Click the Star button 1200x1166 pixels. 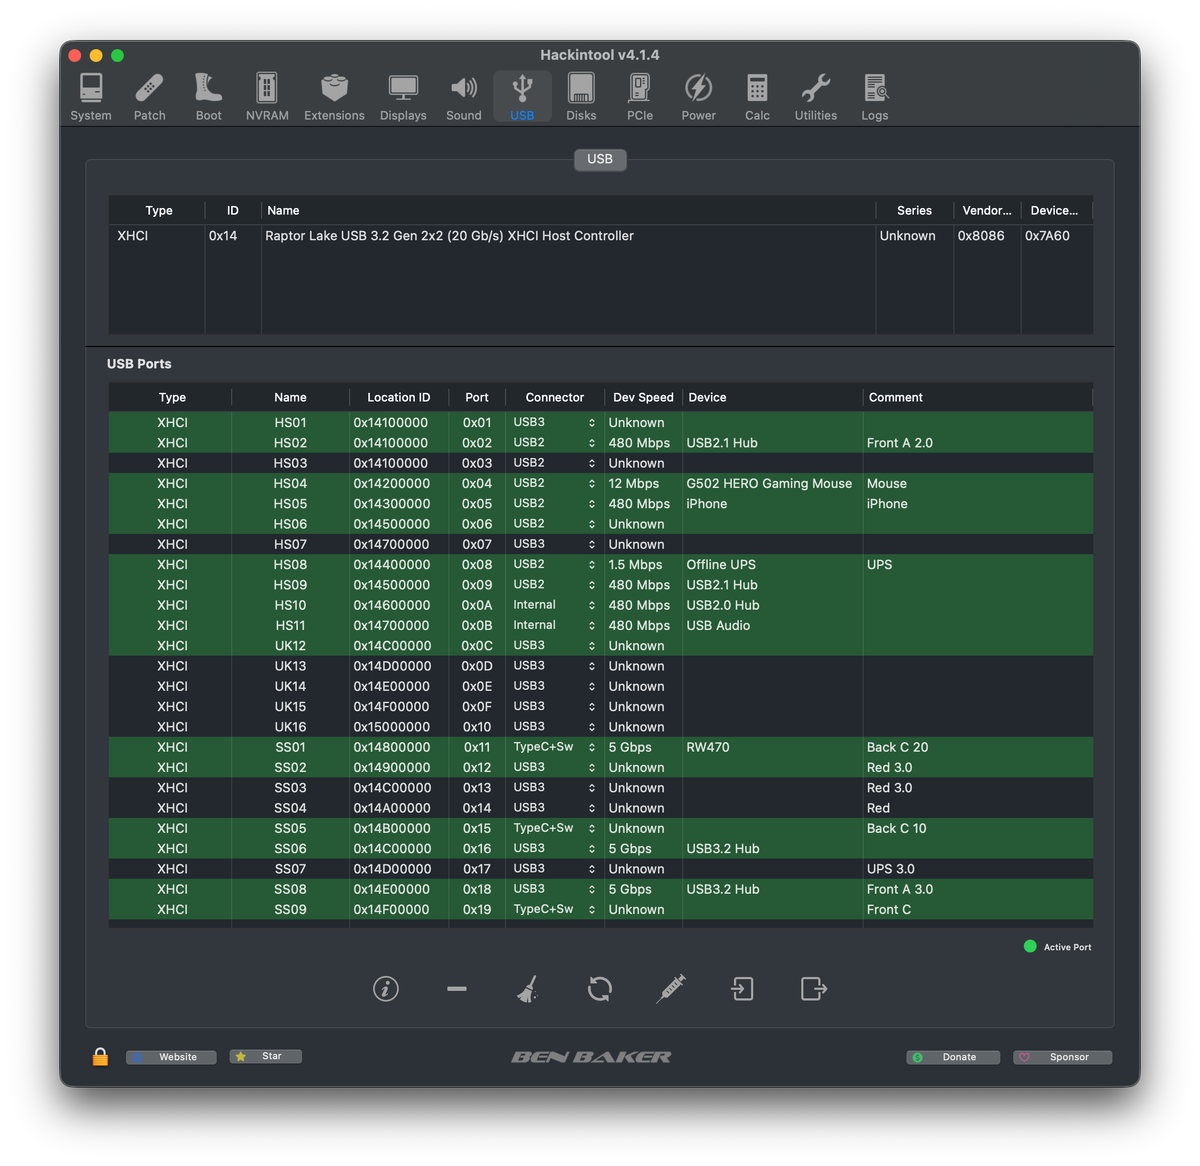[x=265, y=1056]
